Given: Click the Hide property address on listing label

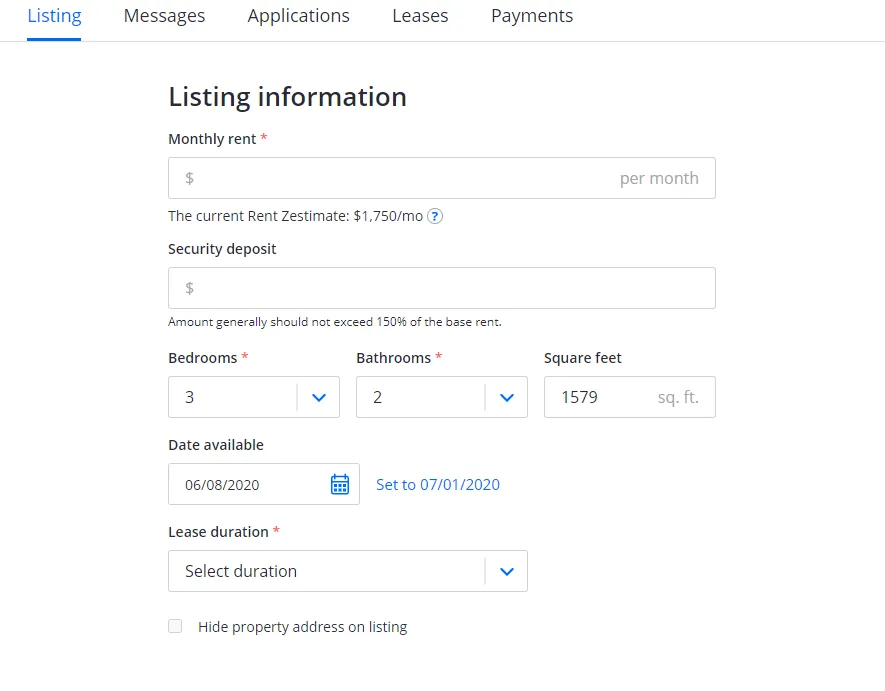Looking at the screenshot, I should (x=302, y=627).
